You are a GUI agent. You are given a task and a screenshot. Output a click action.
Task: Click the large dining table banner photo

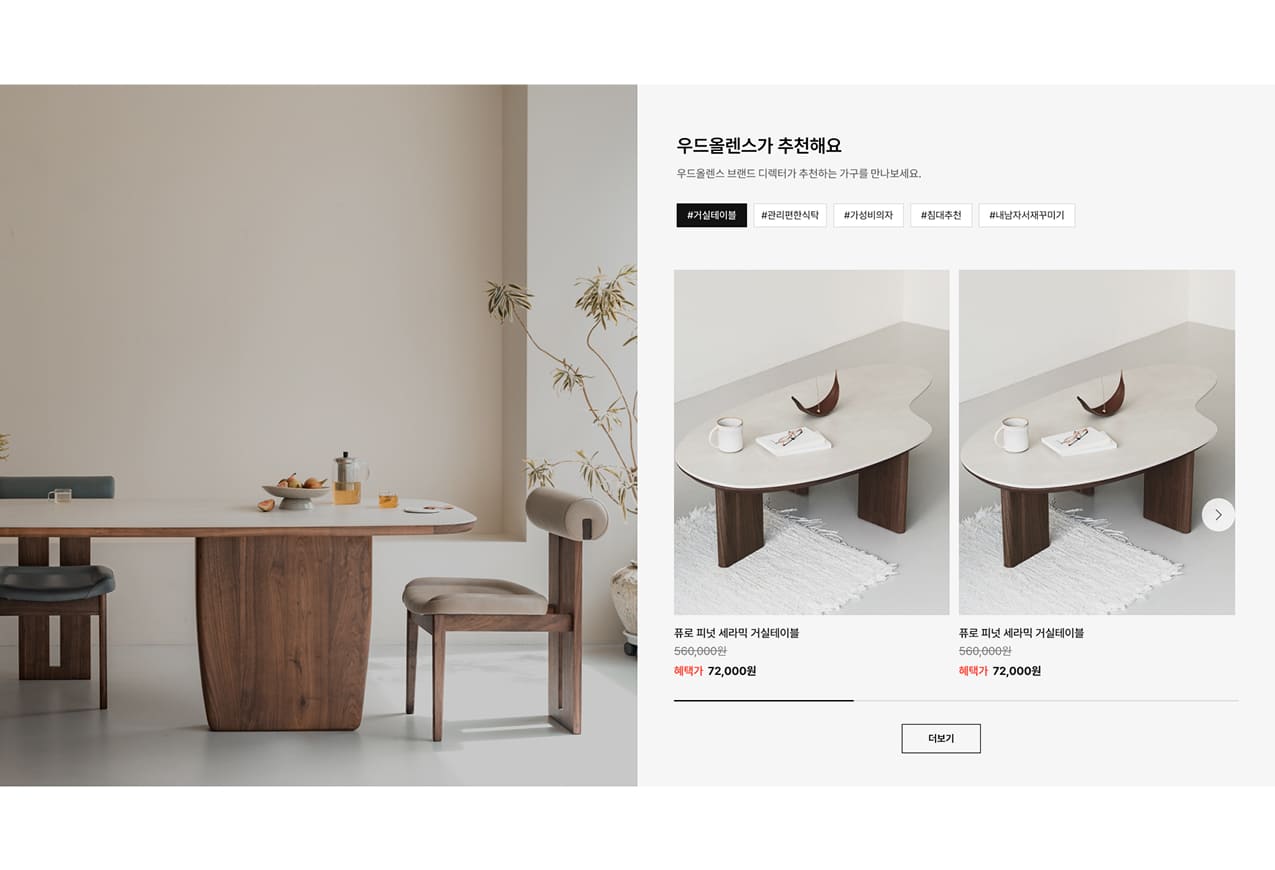(x=318, y=435)
